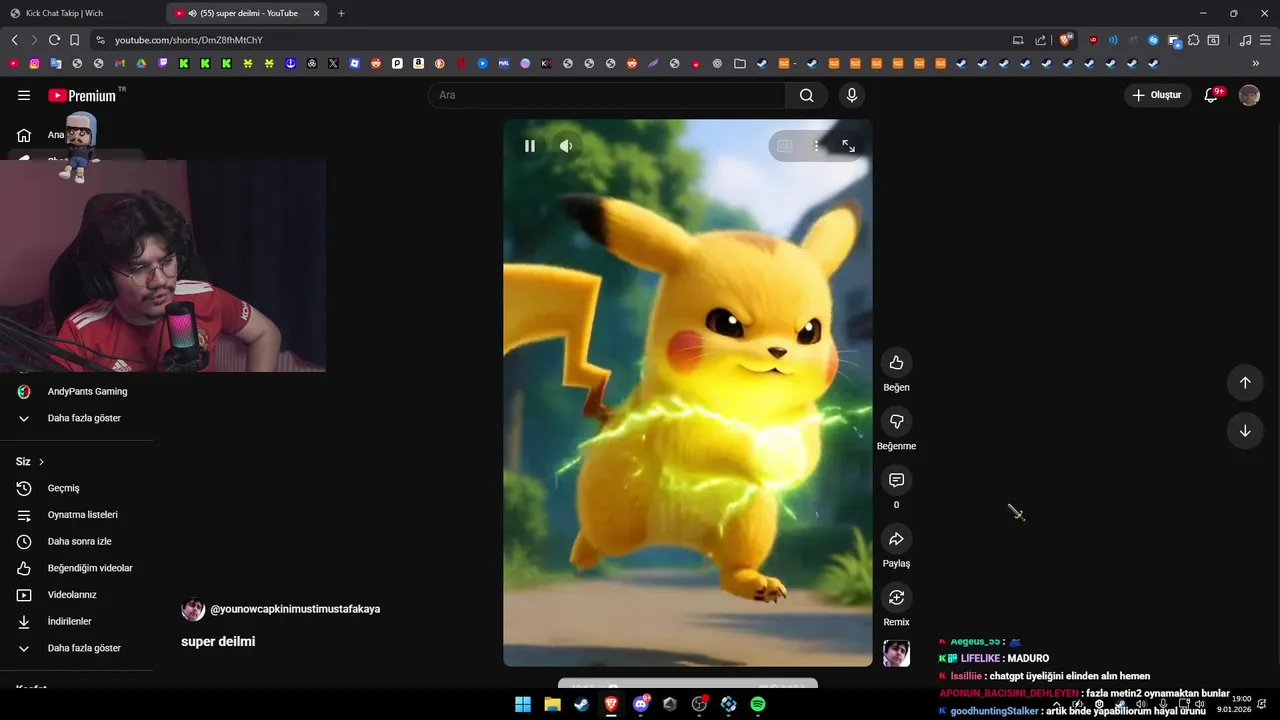The height and width of the screenshot is (720, 1280).
Task: Show hidden bookmarks with double chevron
Action: 1256,63
